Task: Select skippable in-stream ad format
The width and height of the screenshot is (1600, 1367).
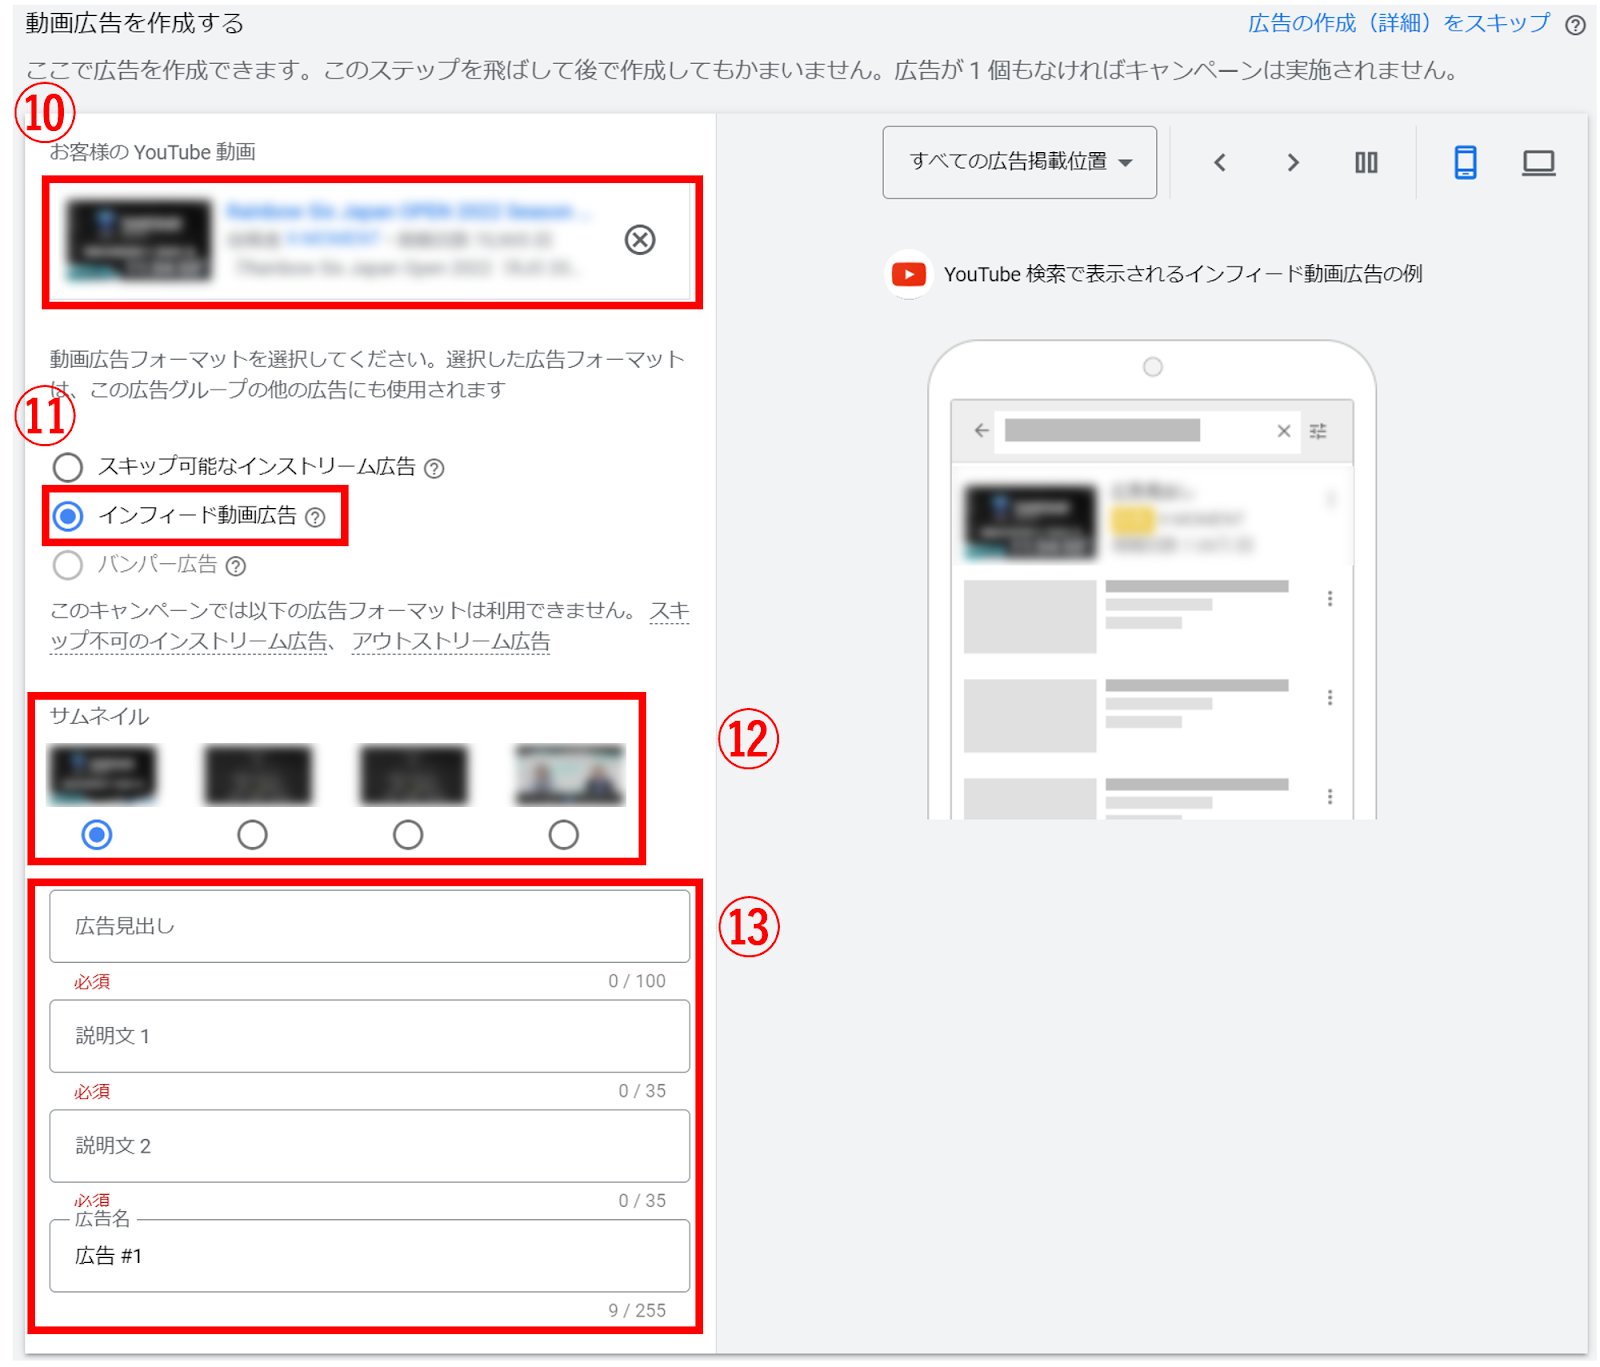Action: pyautogui.click(x=68, y=467)
